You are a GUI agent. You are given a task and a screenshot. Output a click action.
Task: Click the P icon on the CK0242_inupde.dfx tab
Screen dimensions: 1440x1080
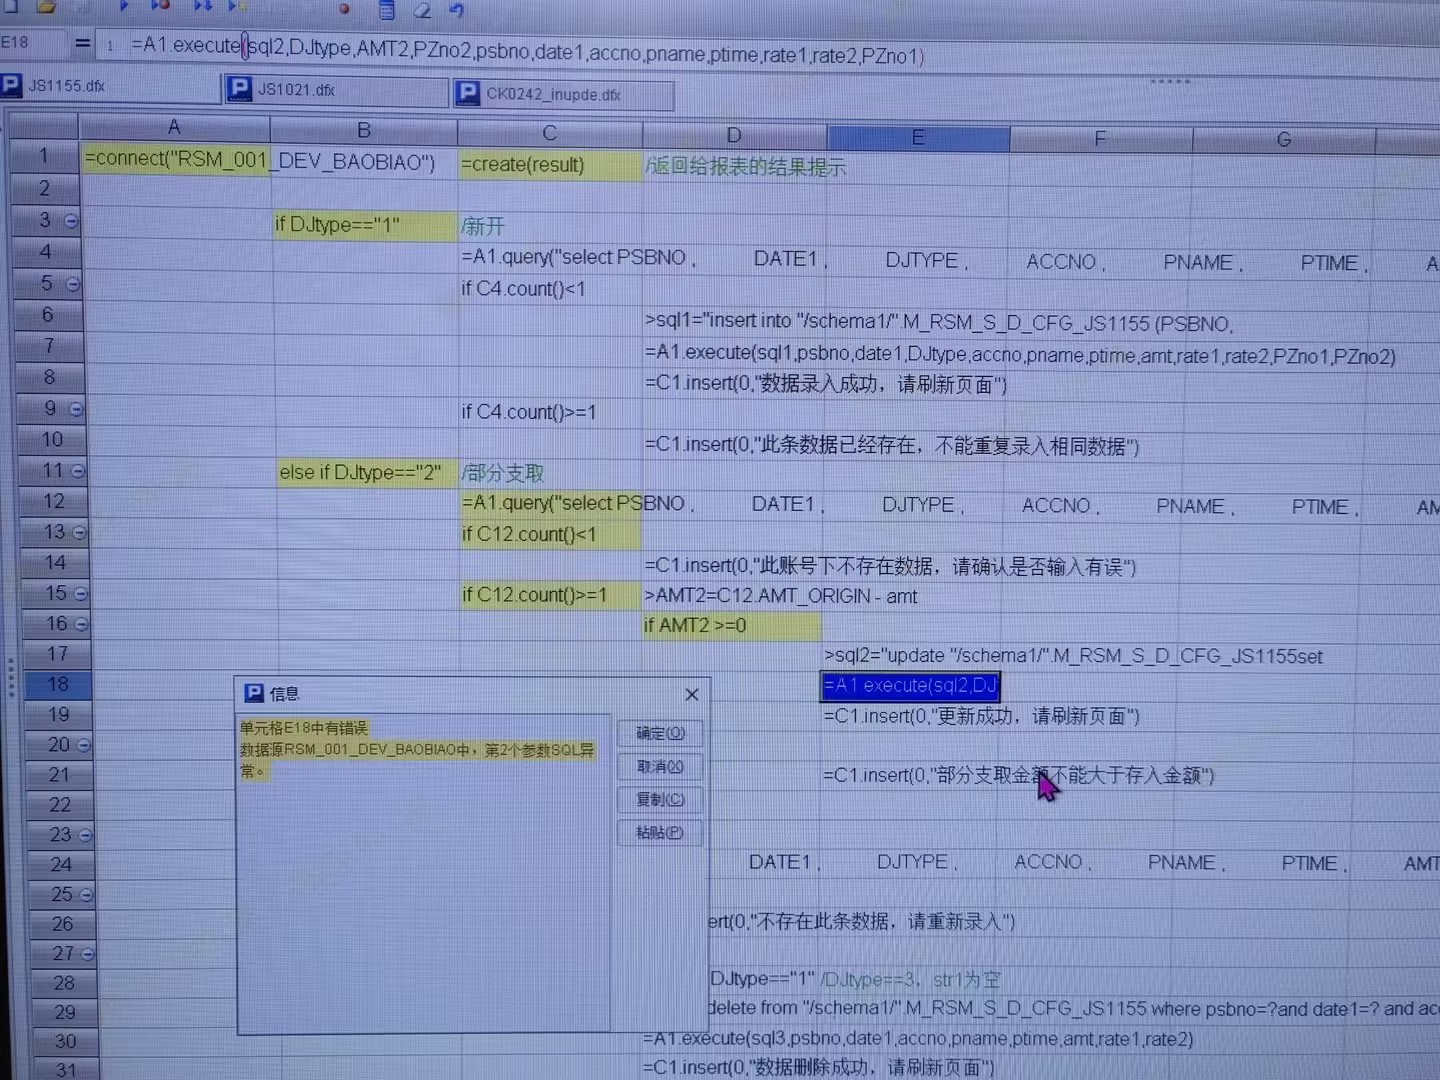pos(468,94)
